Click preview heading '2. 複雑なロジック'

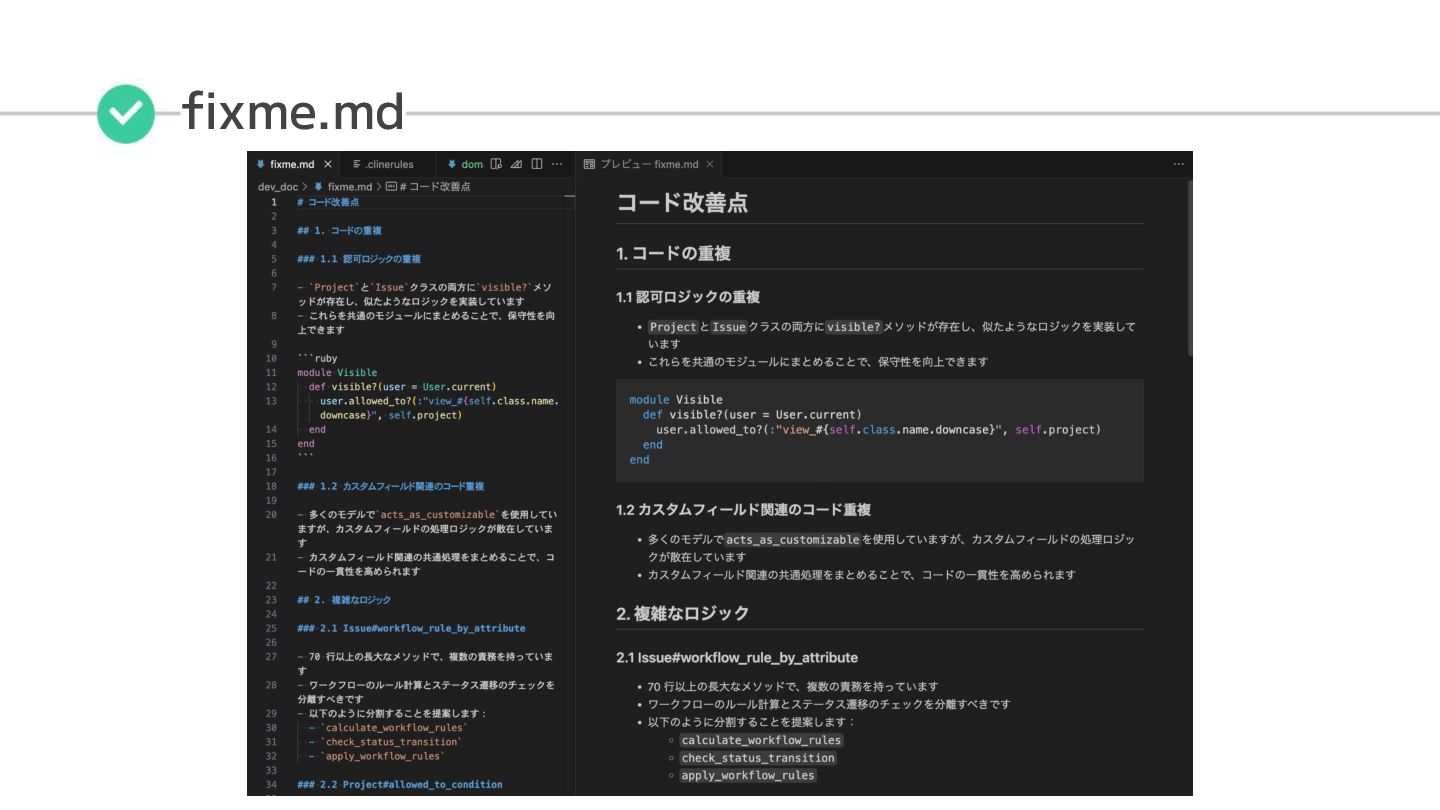pyautogui.click(x=682, y=613)
